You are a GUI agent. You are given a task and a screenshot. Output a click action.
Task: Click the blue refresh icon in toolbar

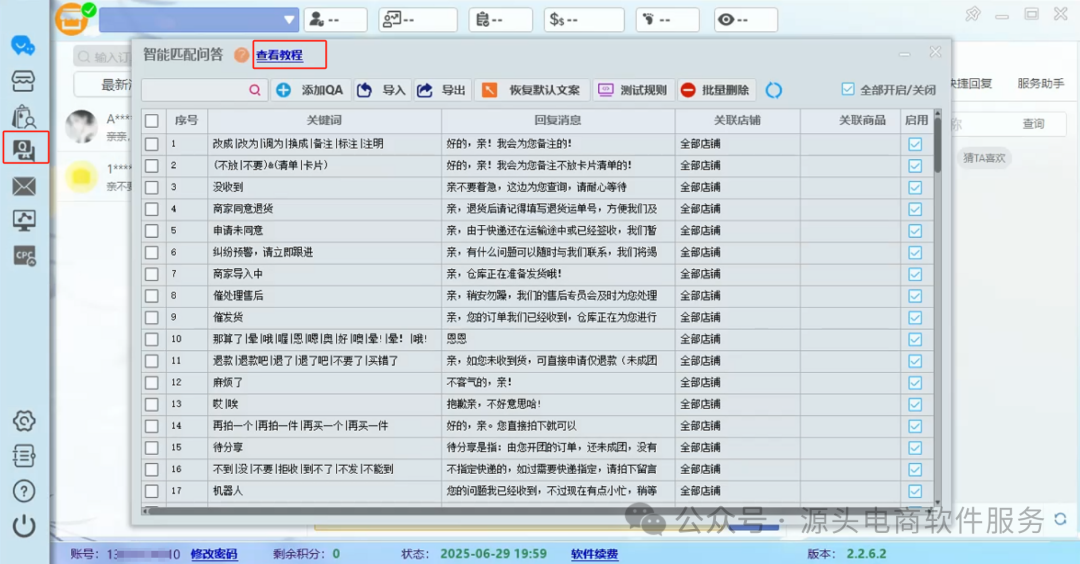click(x=773, y=90)
